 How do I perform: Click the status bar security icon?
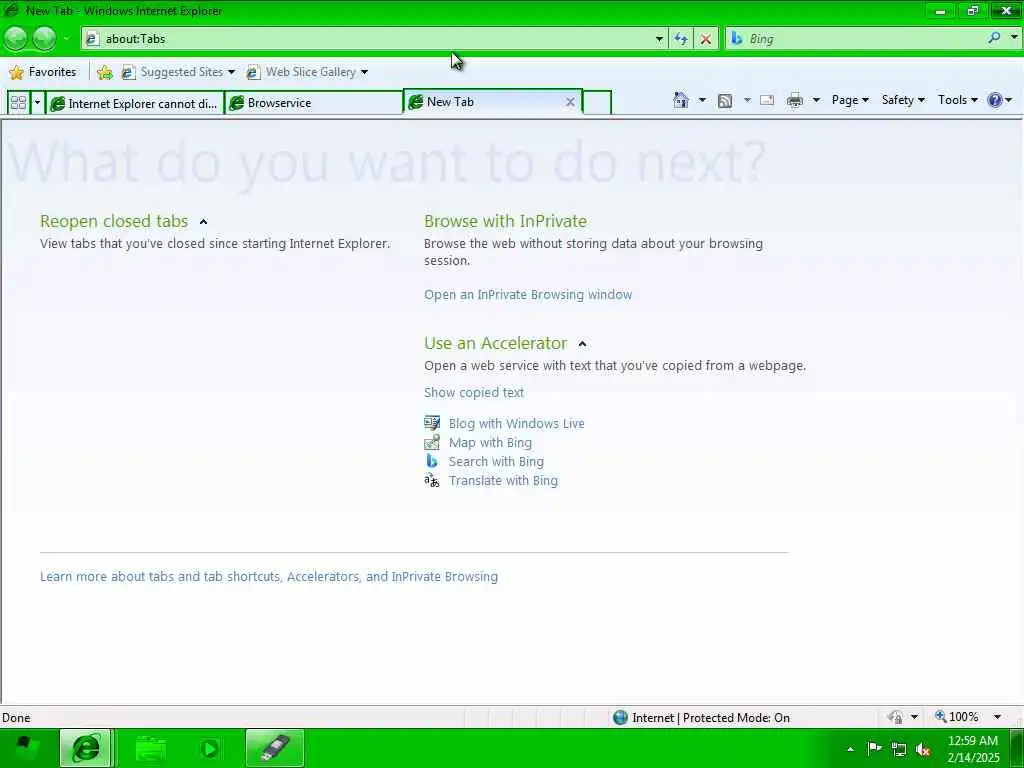pos(895,717)
